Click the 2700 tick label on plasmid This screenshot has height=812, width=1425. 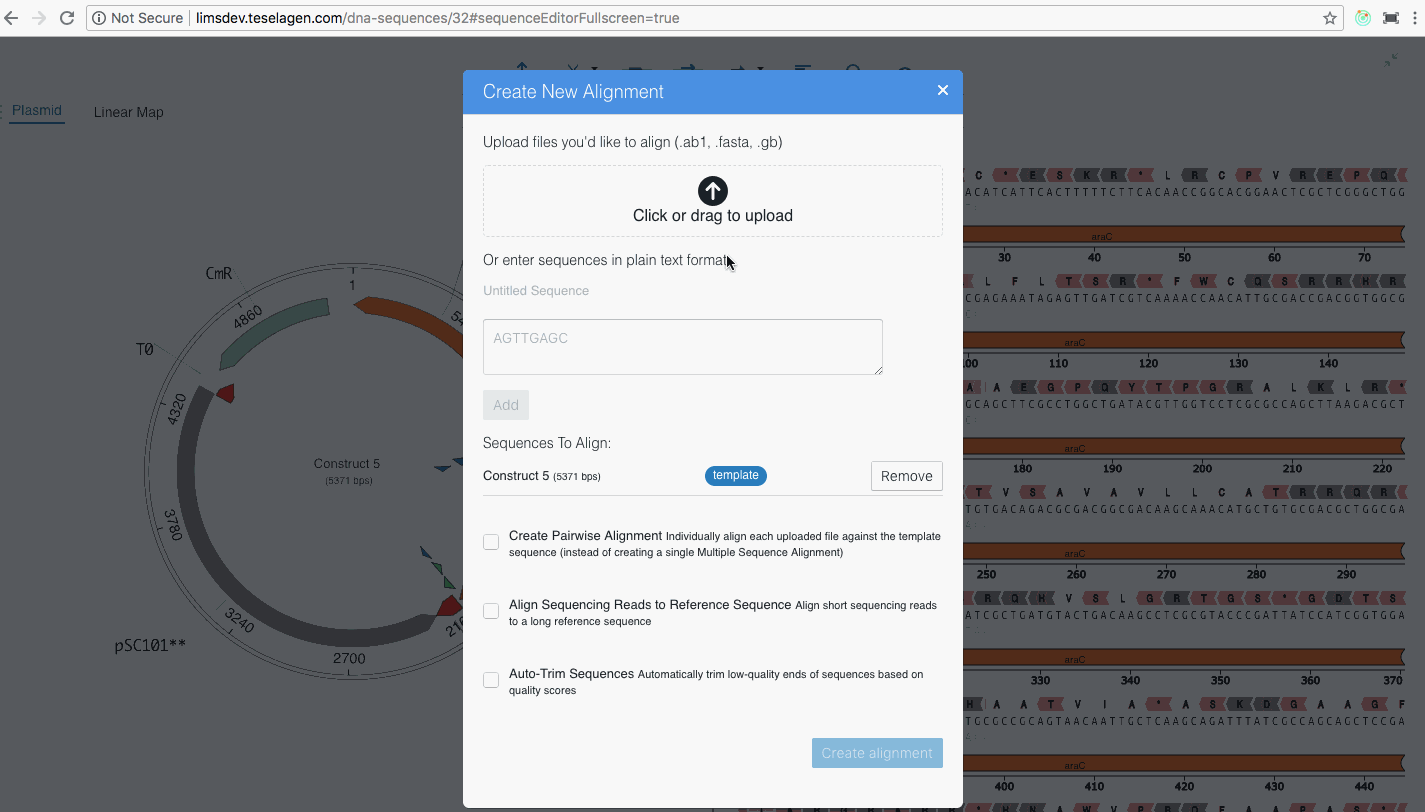[x=348, y=658]
